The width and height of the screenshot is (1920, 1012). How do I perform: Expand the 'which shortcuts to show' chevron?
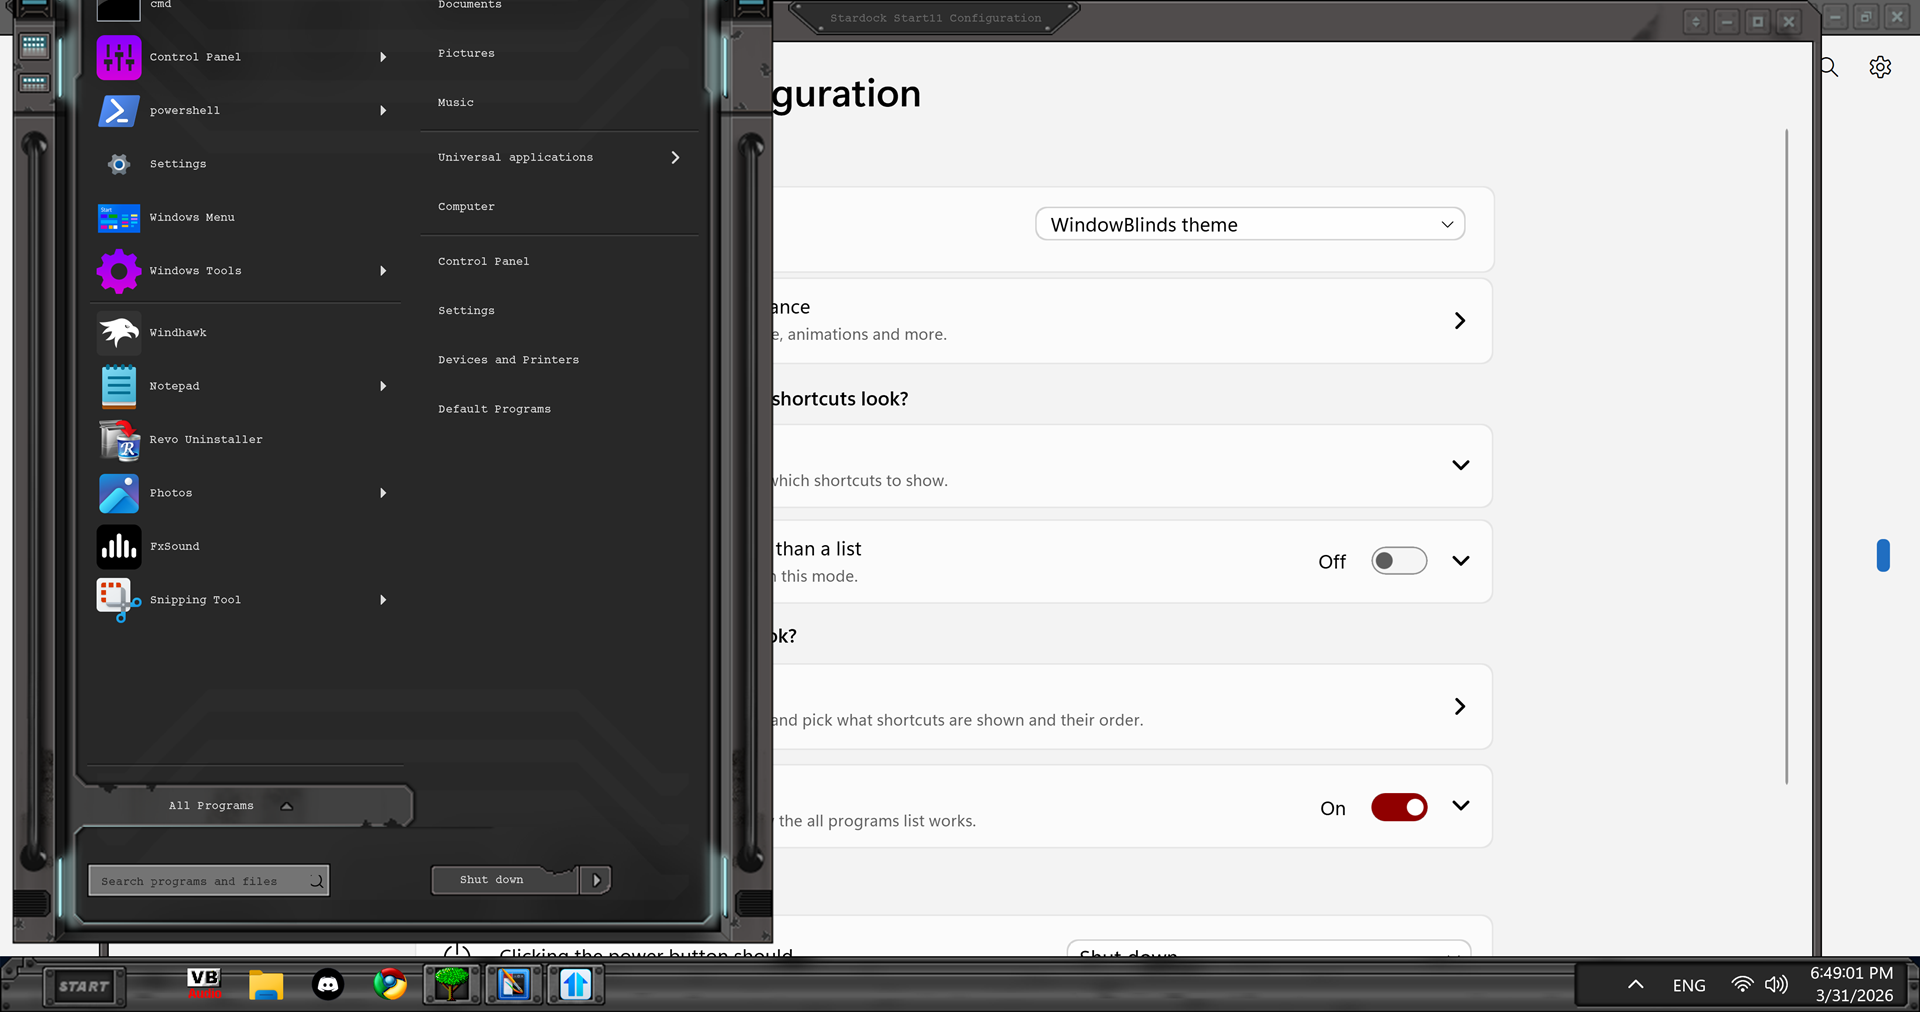pos(1460,465)
